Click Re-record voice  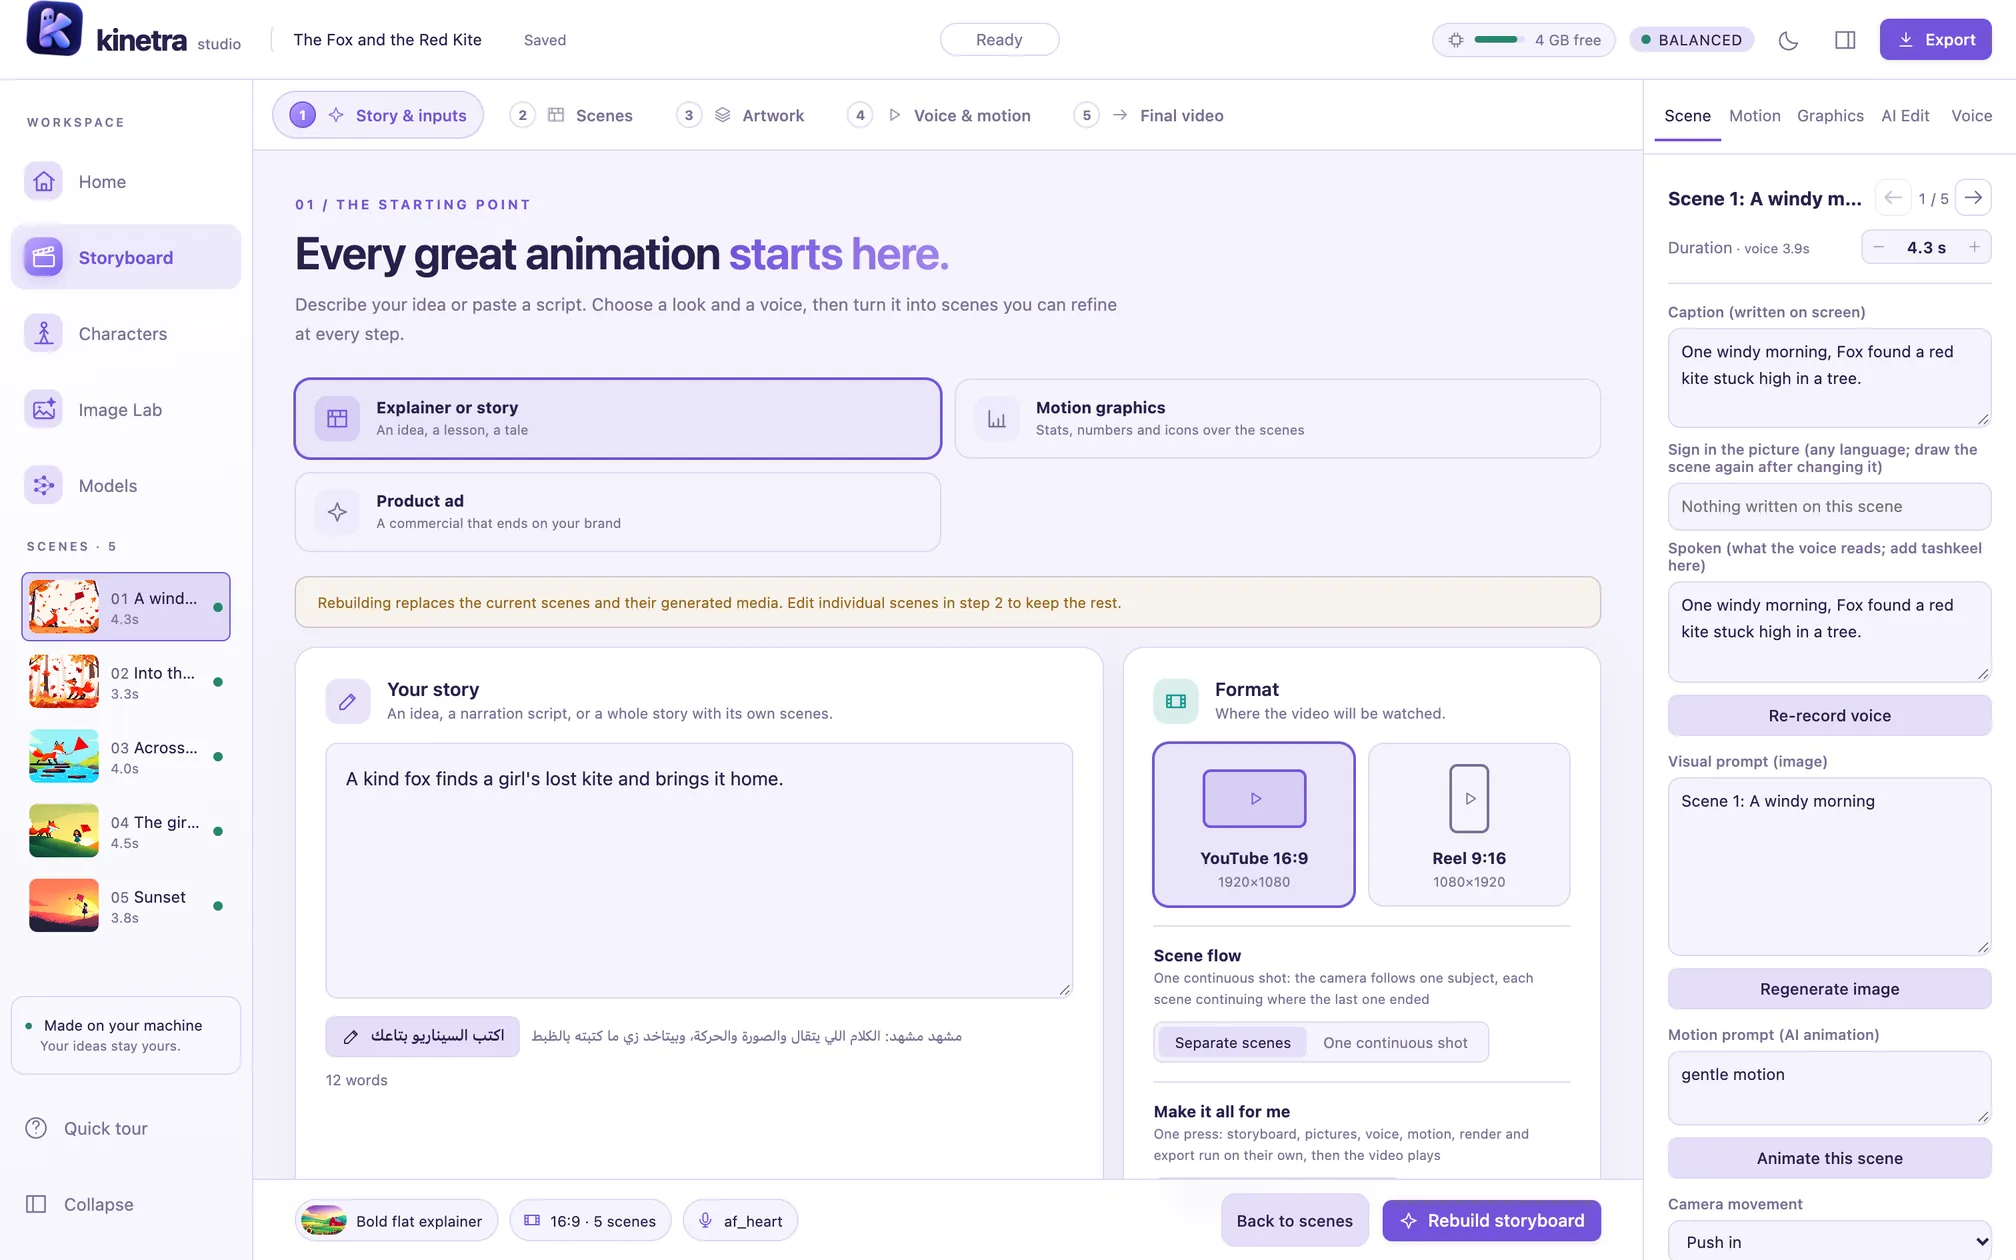pyautogui.click(x=1829, y=715)
